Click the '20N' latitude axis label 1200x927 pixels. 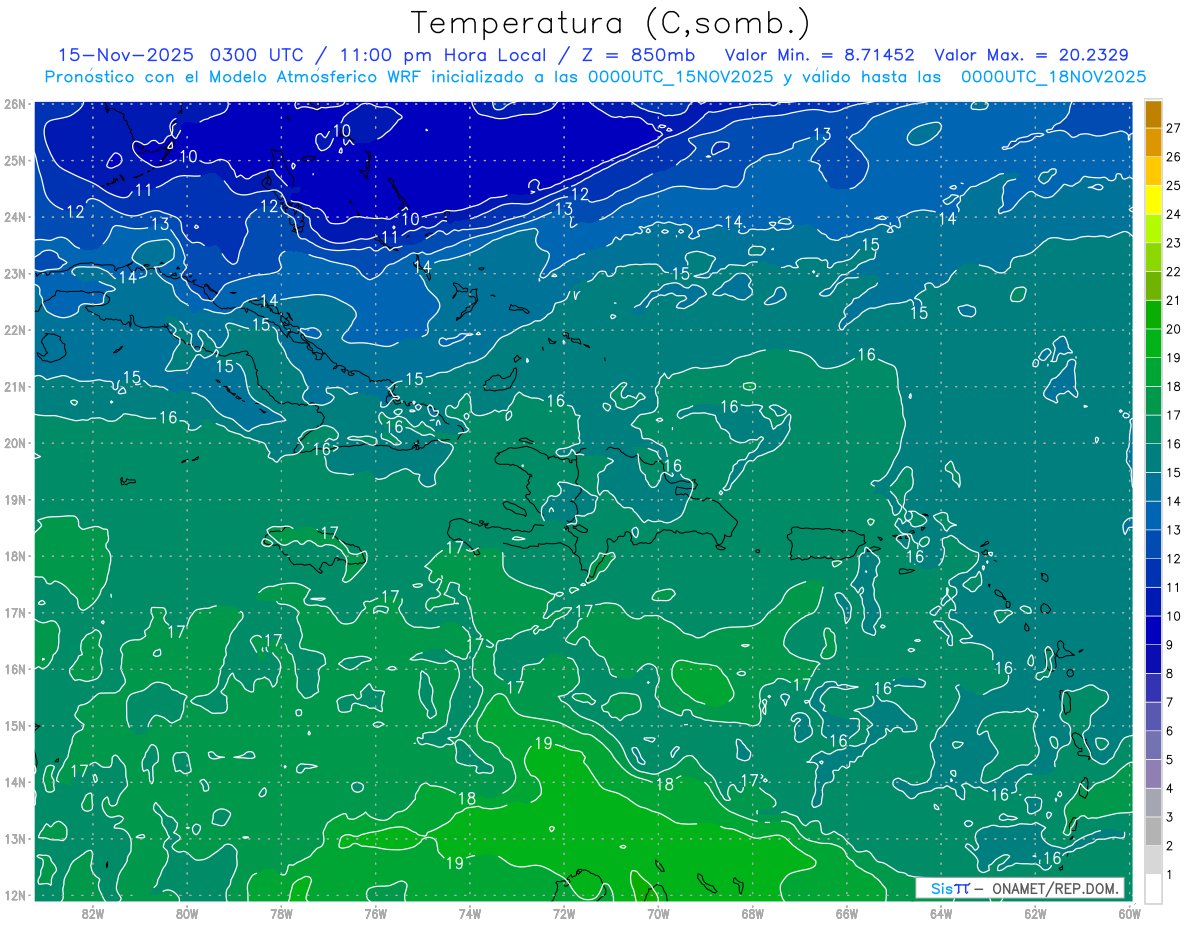click(x=14, y=443)
